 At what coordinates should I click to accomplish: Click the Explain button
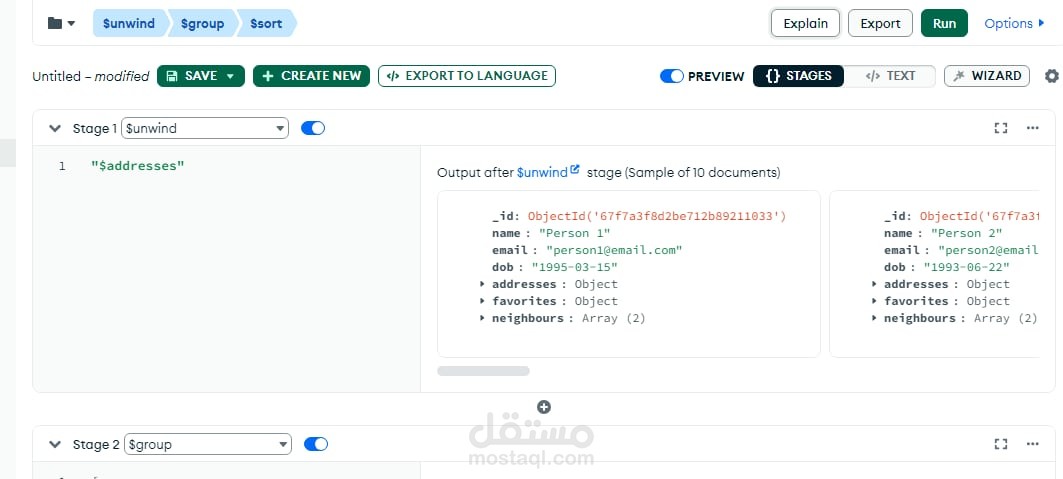click(805, 23)
